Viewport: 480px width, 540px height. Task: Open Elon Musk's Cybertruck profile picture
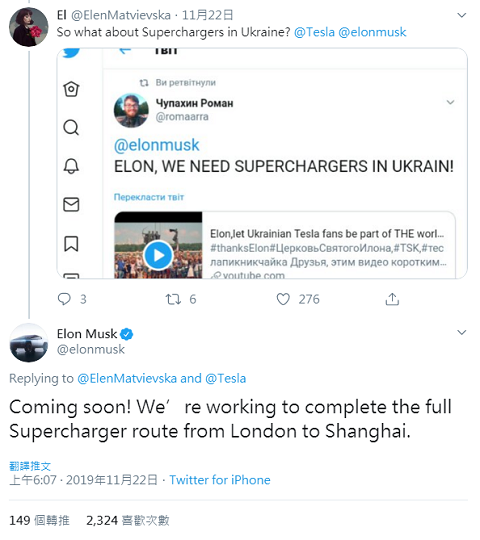point(29,343)
